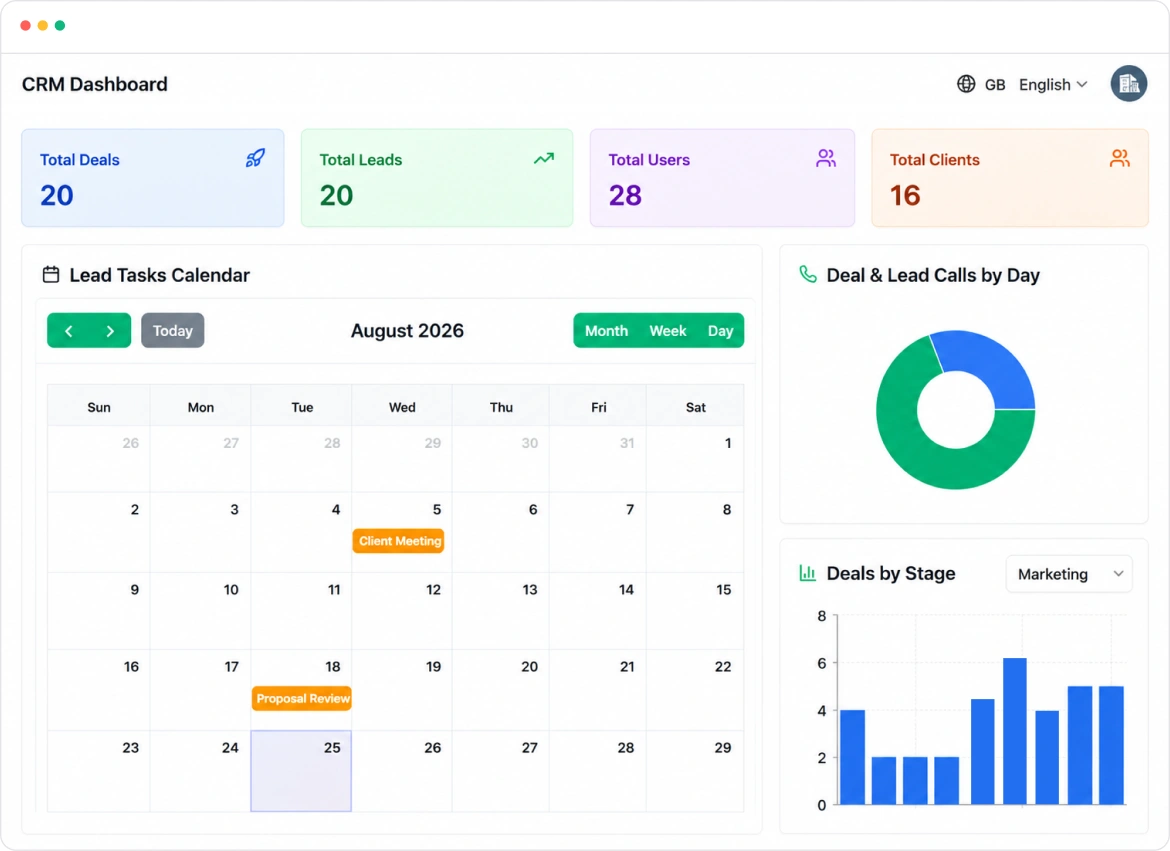Select day 9 in the calendar
The height and width of the screenshot is (851, 1170).
98,611
